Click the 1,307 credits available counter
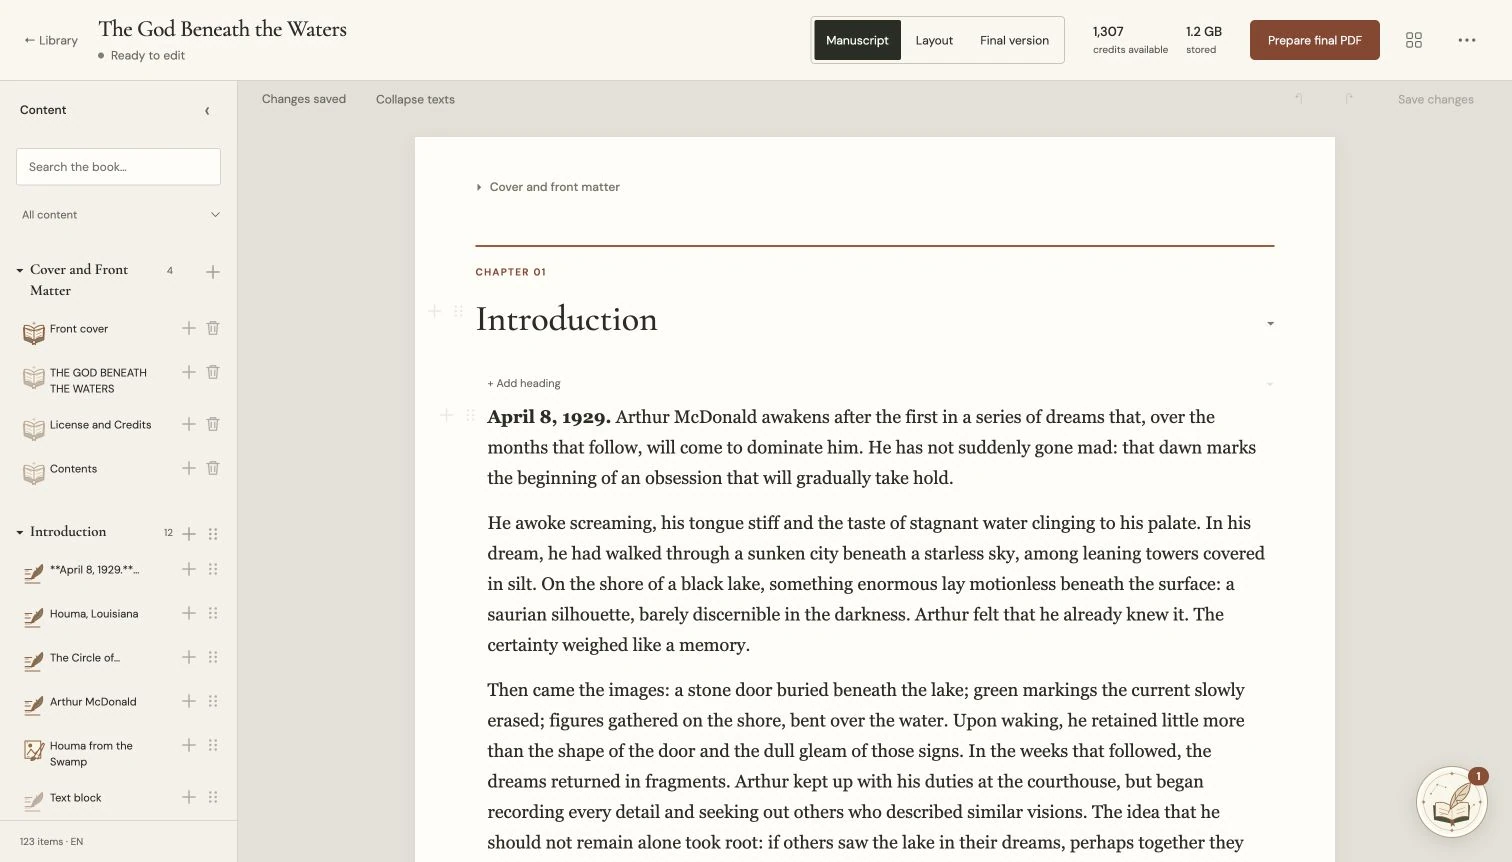The image size is (1512, 862). pos(1130,40)
